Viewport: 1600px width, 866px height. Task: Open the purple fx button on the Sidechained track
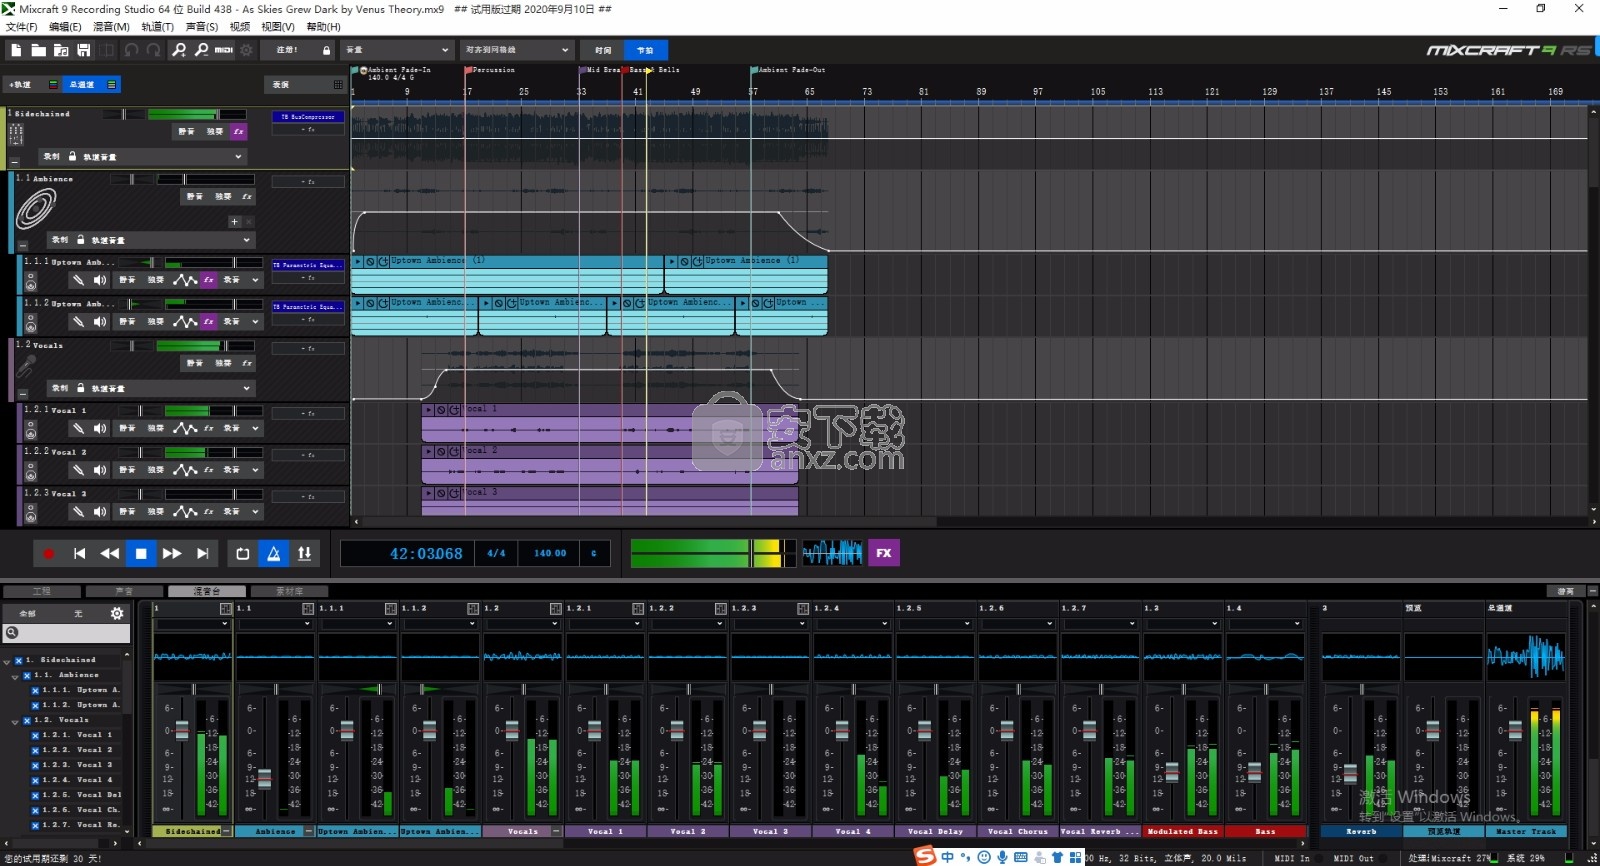point(238,131)
